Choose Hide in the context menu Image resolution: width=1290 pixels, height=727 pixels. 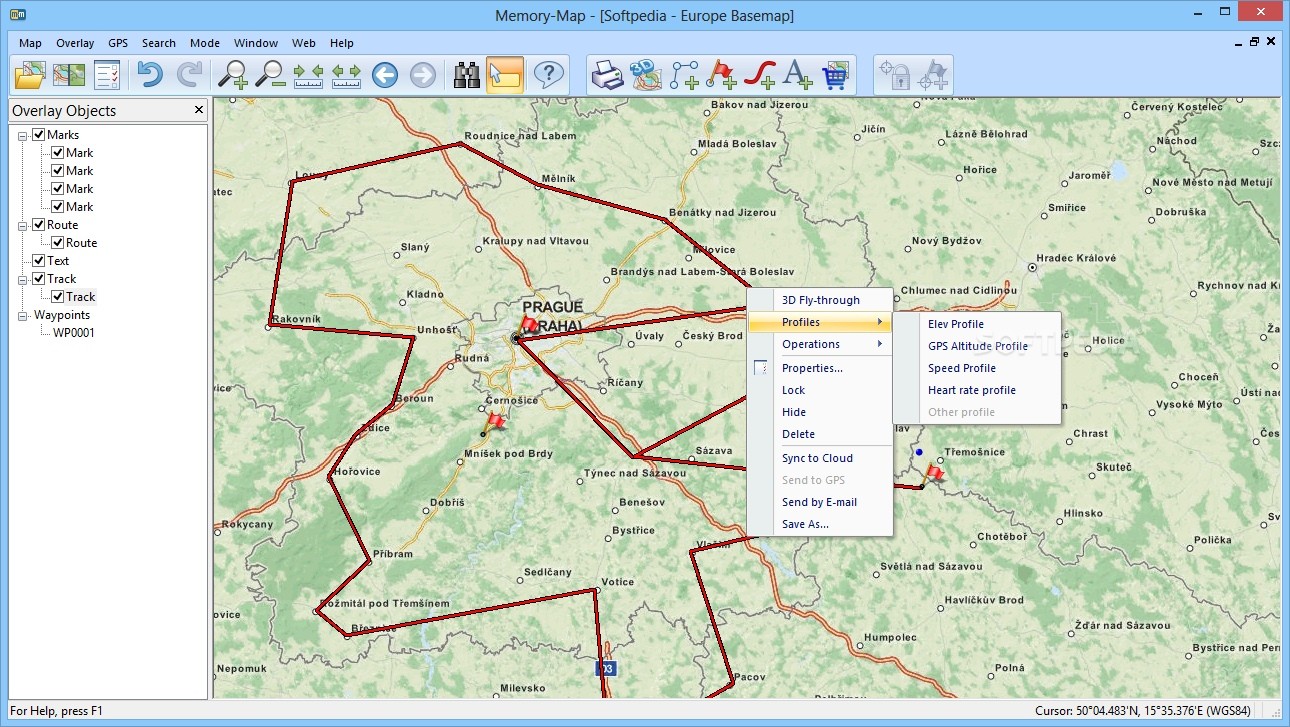[820, 412]
